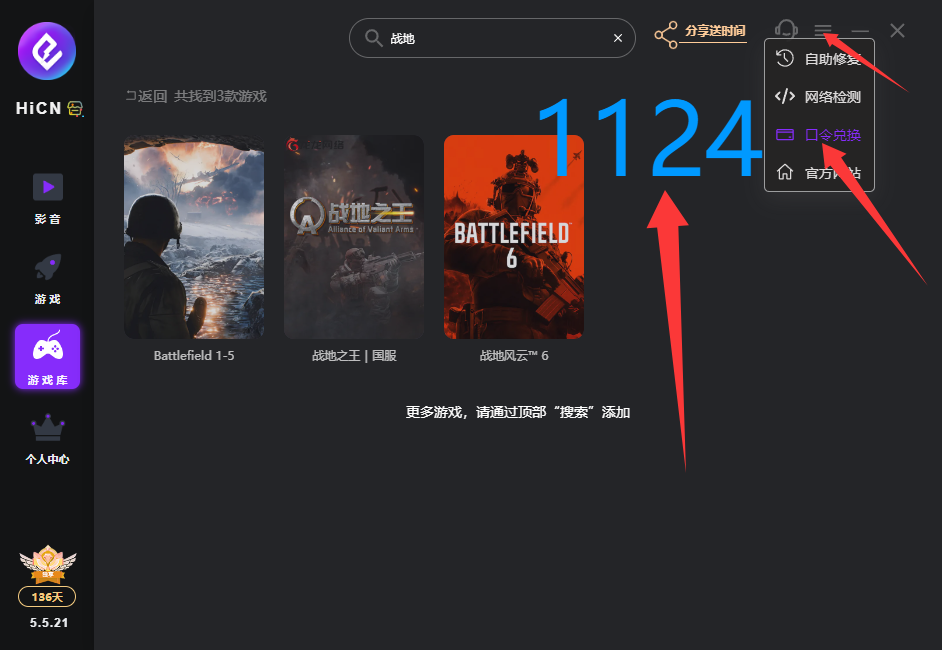This screenshot has height=650, width=942.
Task: Toggle the hamburger menu at top
Action: click(x=823, y=32)
